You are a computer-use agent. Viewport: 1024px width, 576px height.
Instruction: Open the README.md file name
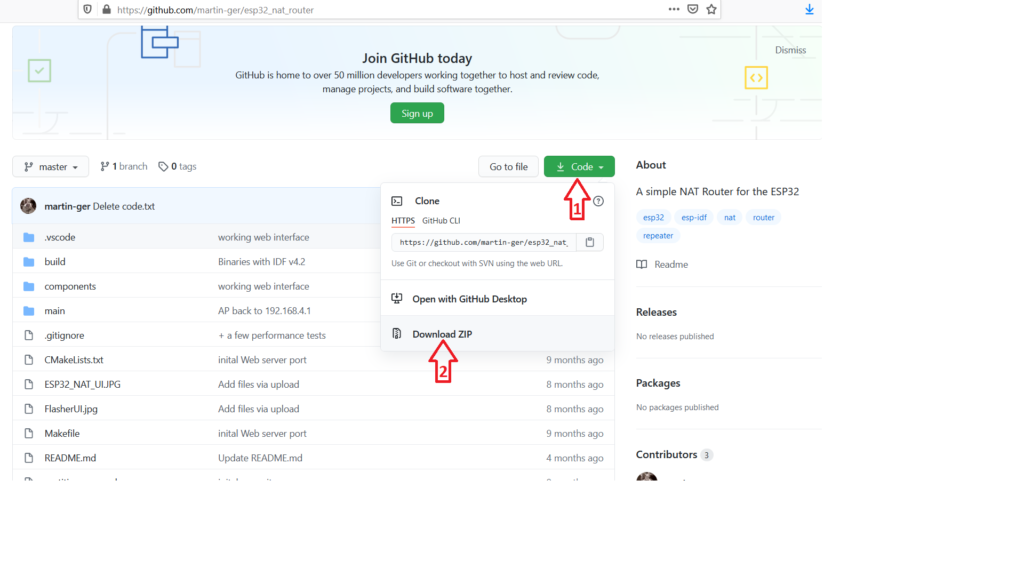pos(70,458)
